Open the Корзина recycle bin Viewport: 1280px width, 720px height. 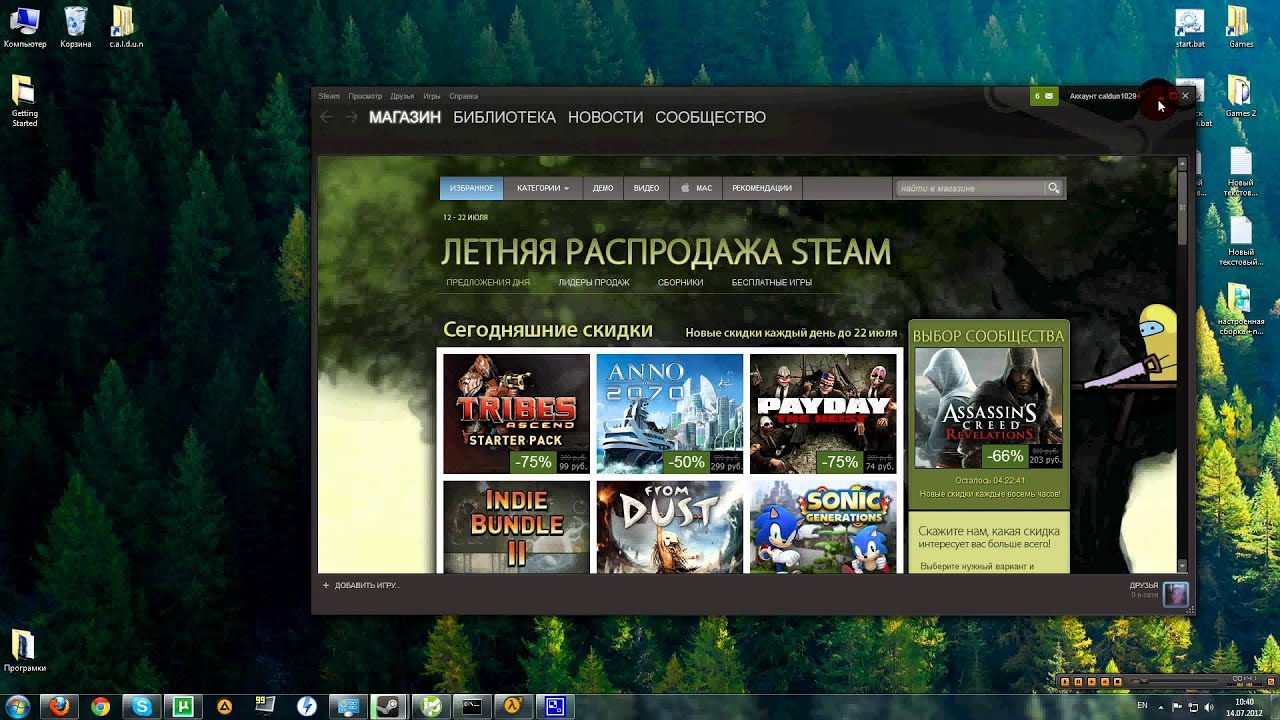click(x=75, y=27)
